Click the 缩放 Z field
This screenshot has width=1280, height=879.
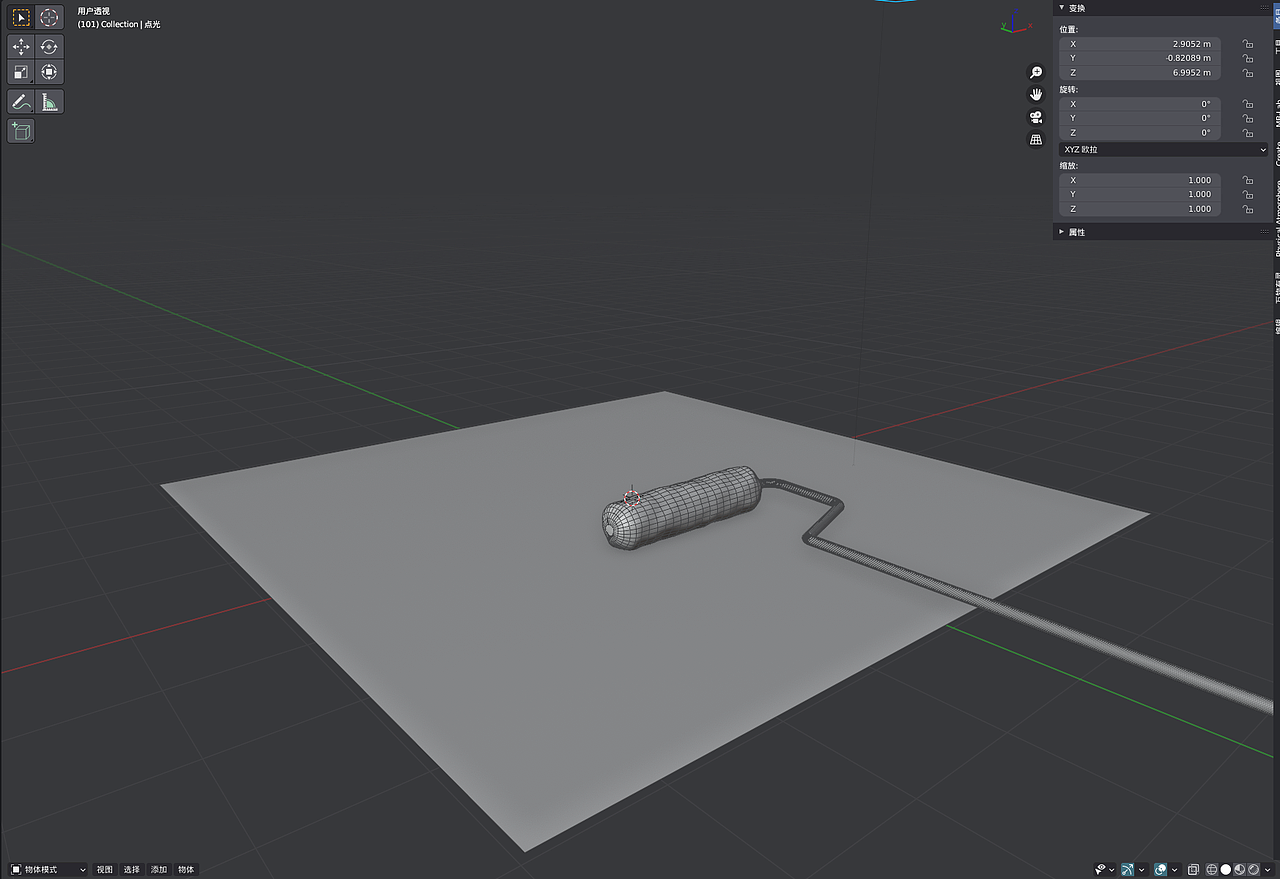1140,209
